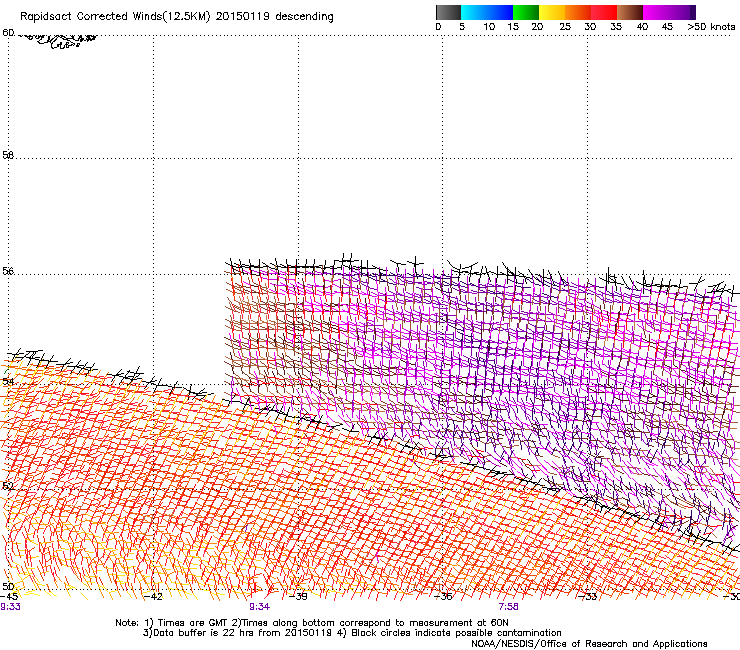The width and height of the screenshot is (740, 650).
Task: Click the -36 longitude axis label
Action: click(x=443, y=596)
